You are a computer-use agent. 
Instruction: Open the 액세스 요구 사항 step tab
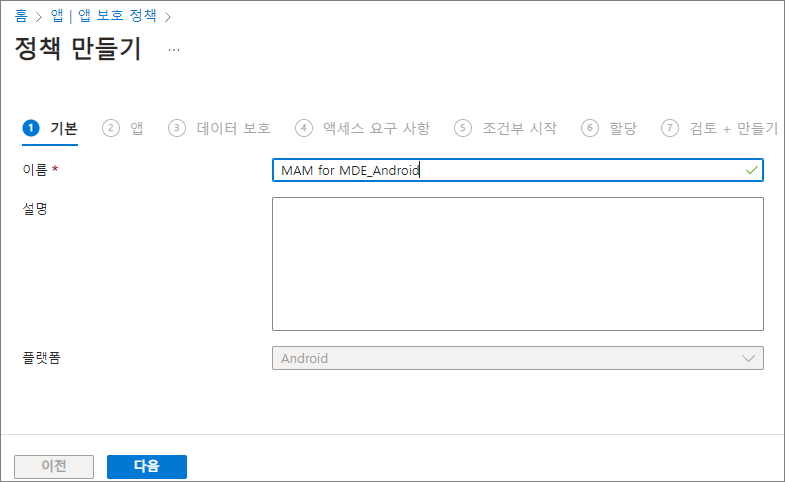[x=362, y=129]
